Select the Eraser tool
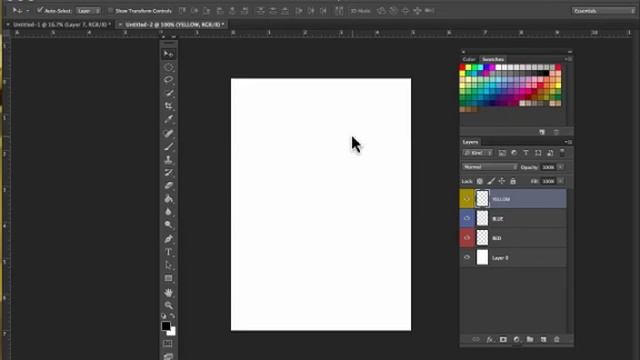 pyautogui.click(x=168, y=185)
